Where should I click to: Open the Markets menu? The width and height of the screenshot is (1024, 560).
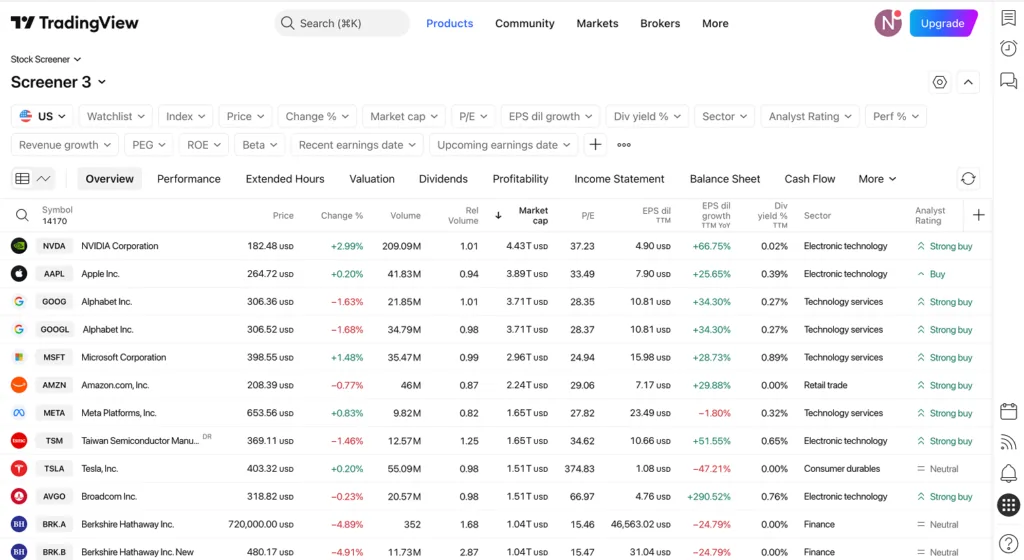point(597,23)
